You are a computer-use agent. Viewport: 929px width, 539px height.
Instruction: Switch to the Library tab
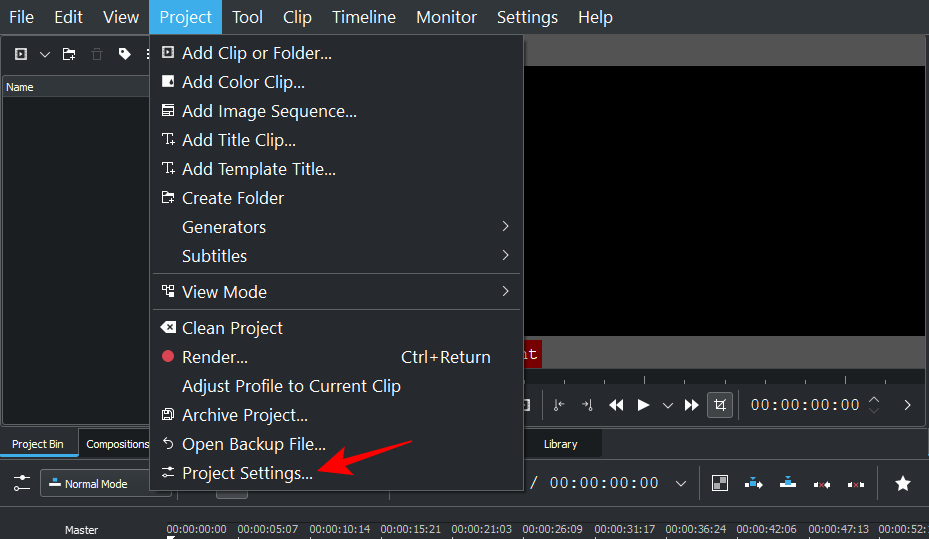(560, 444)
